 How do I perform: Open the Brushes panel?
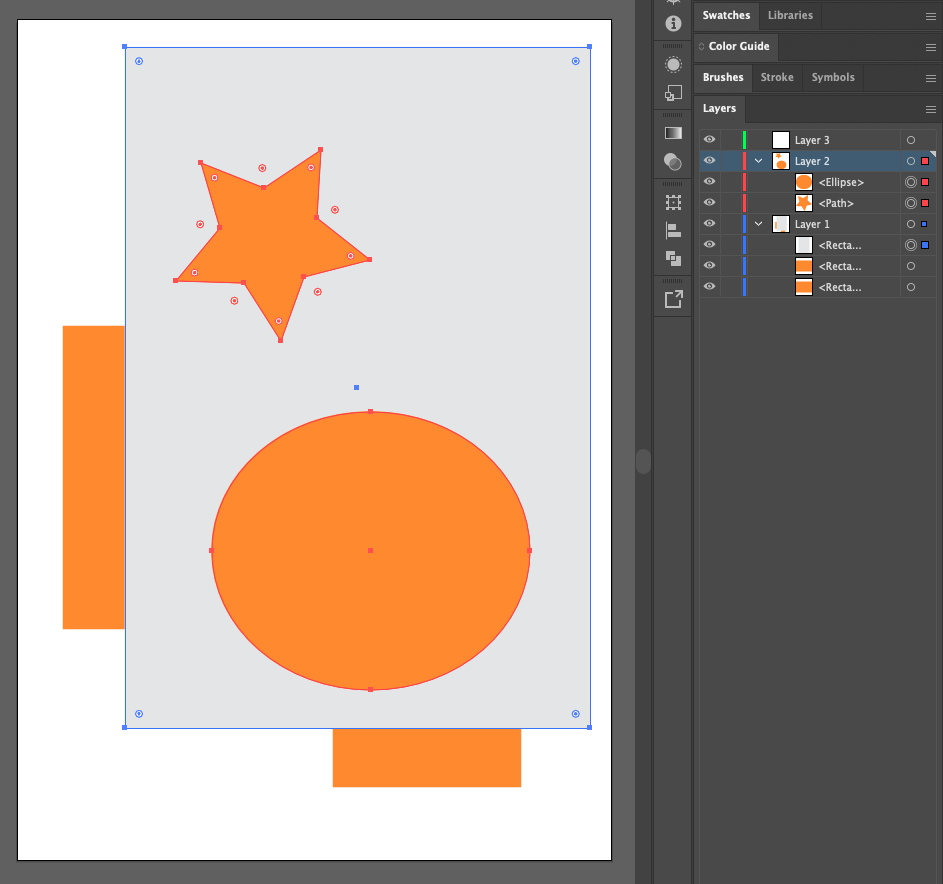723,78
